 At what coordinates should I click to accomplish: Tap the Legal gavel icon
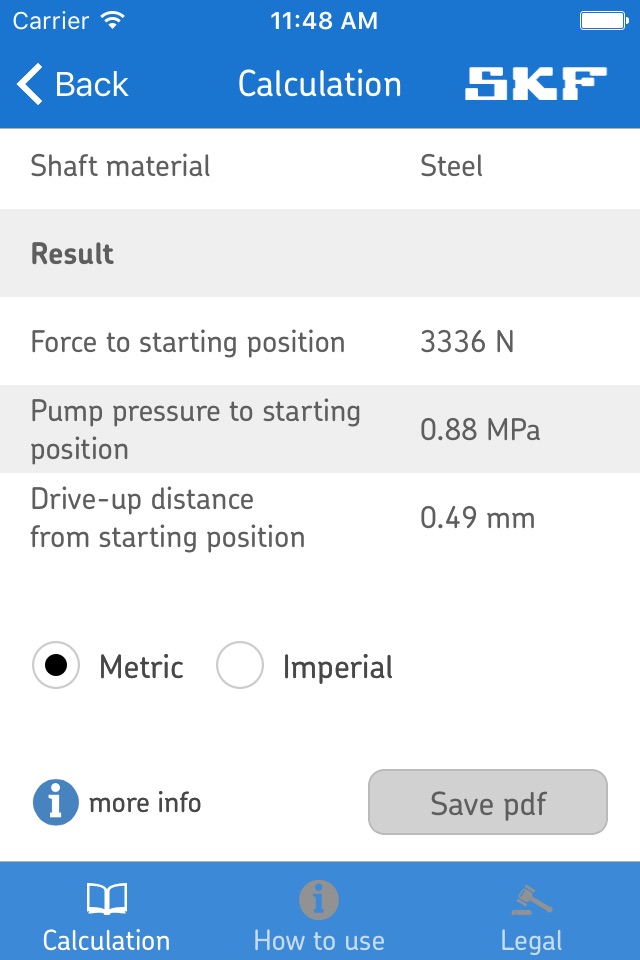532,900
